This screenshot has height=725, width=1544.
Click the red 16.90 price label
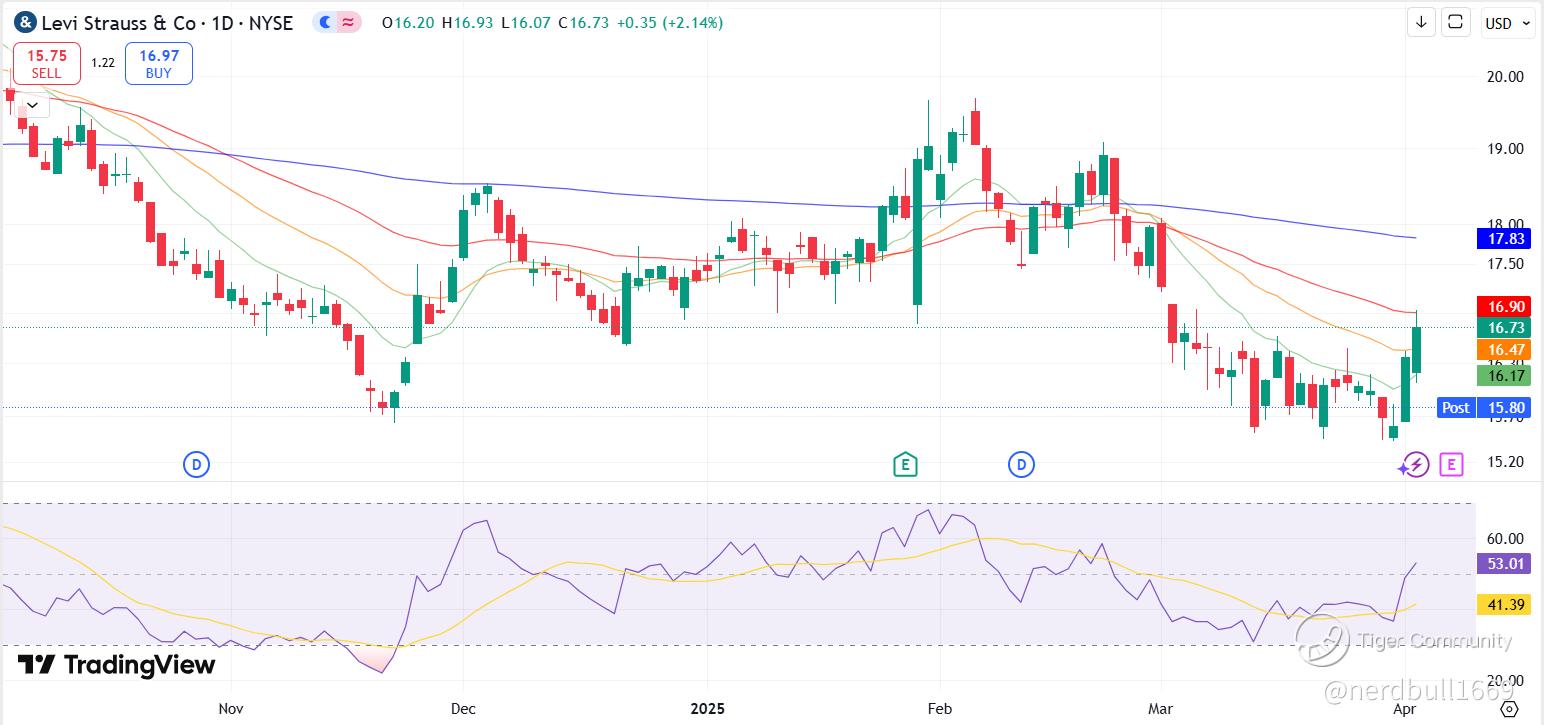(x=1504, y=306)
